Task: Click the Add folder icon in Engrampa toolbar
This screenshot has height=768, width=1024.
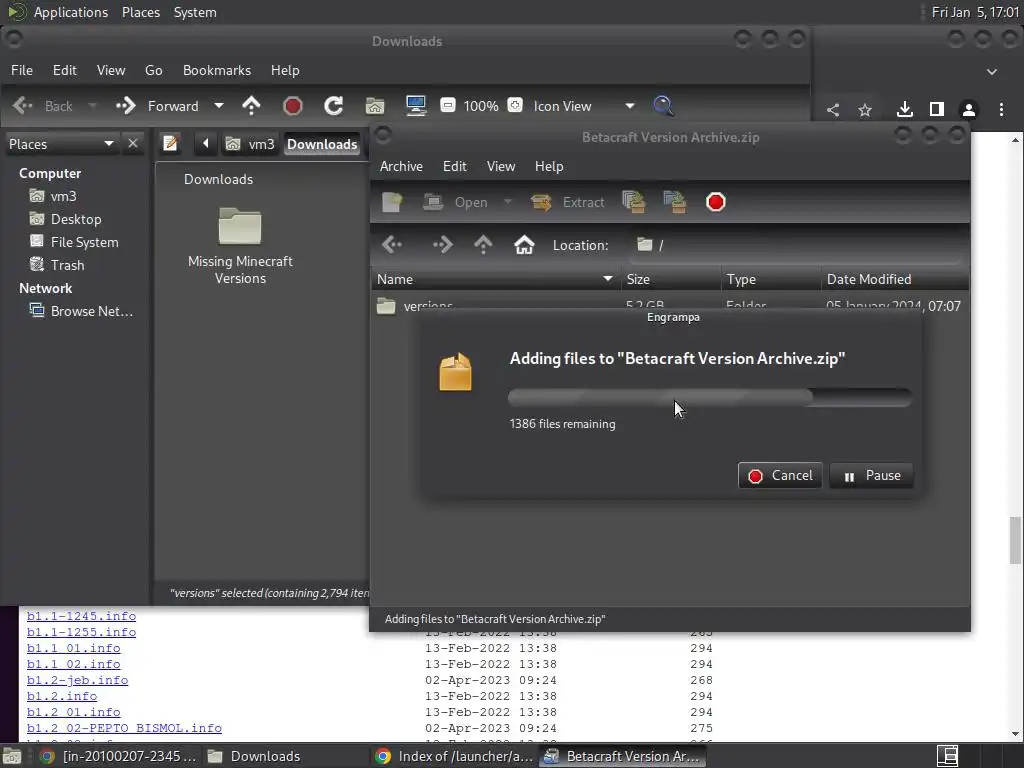Action: click(675, 202)
